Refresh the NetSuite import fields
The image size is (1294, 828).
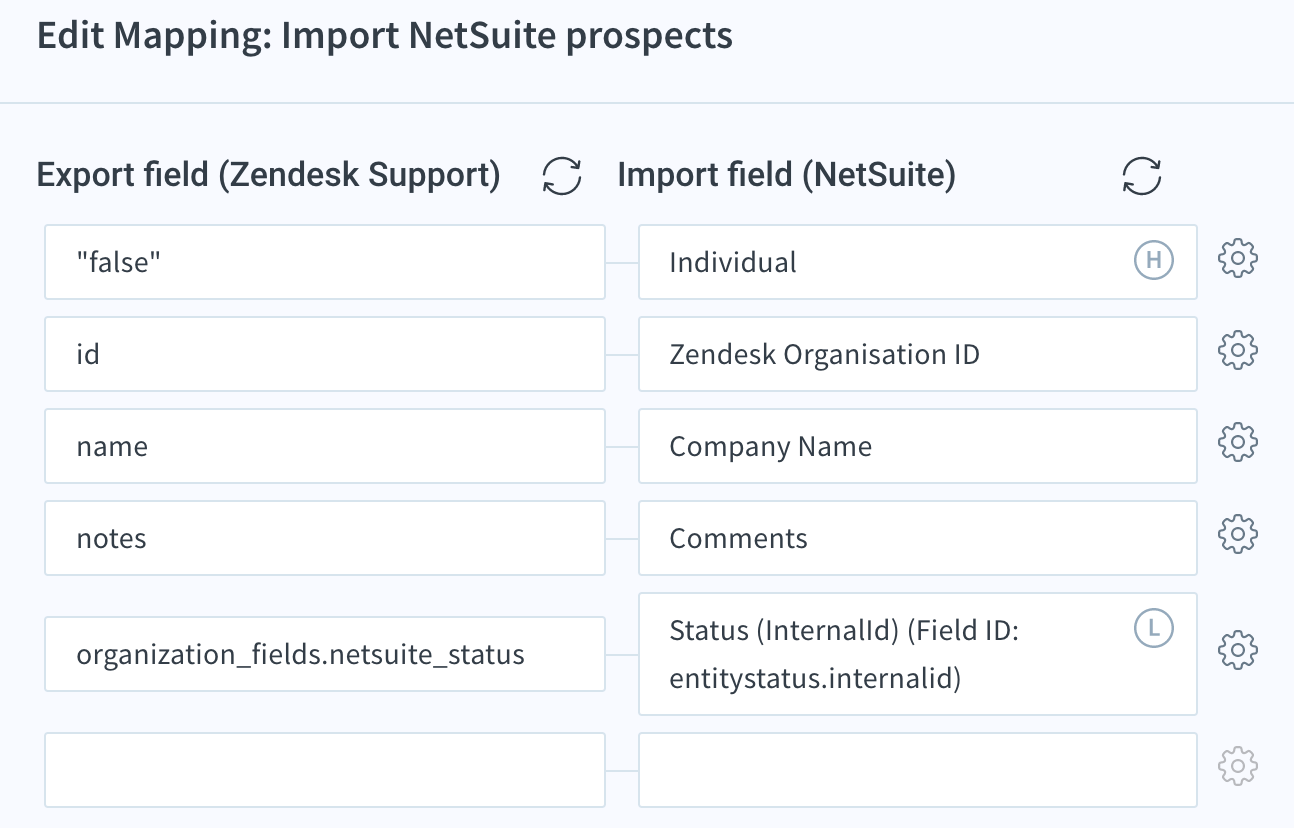(1142, 177)
